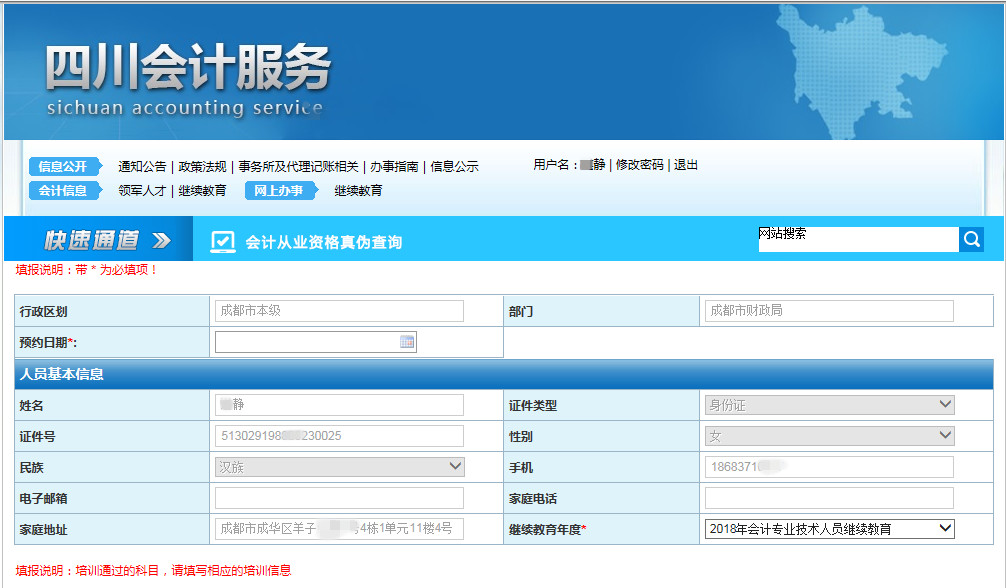
Task: Open the calendar picker for 预约日期
Action: tap(405, 342)
